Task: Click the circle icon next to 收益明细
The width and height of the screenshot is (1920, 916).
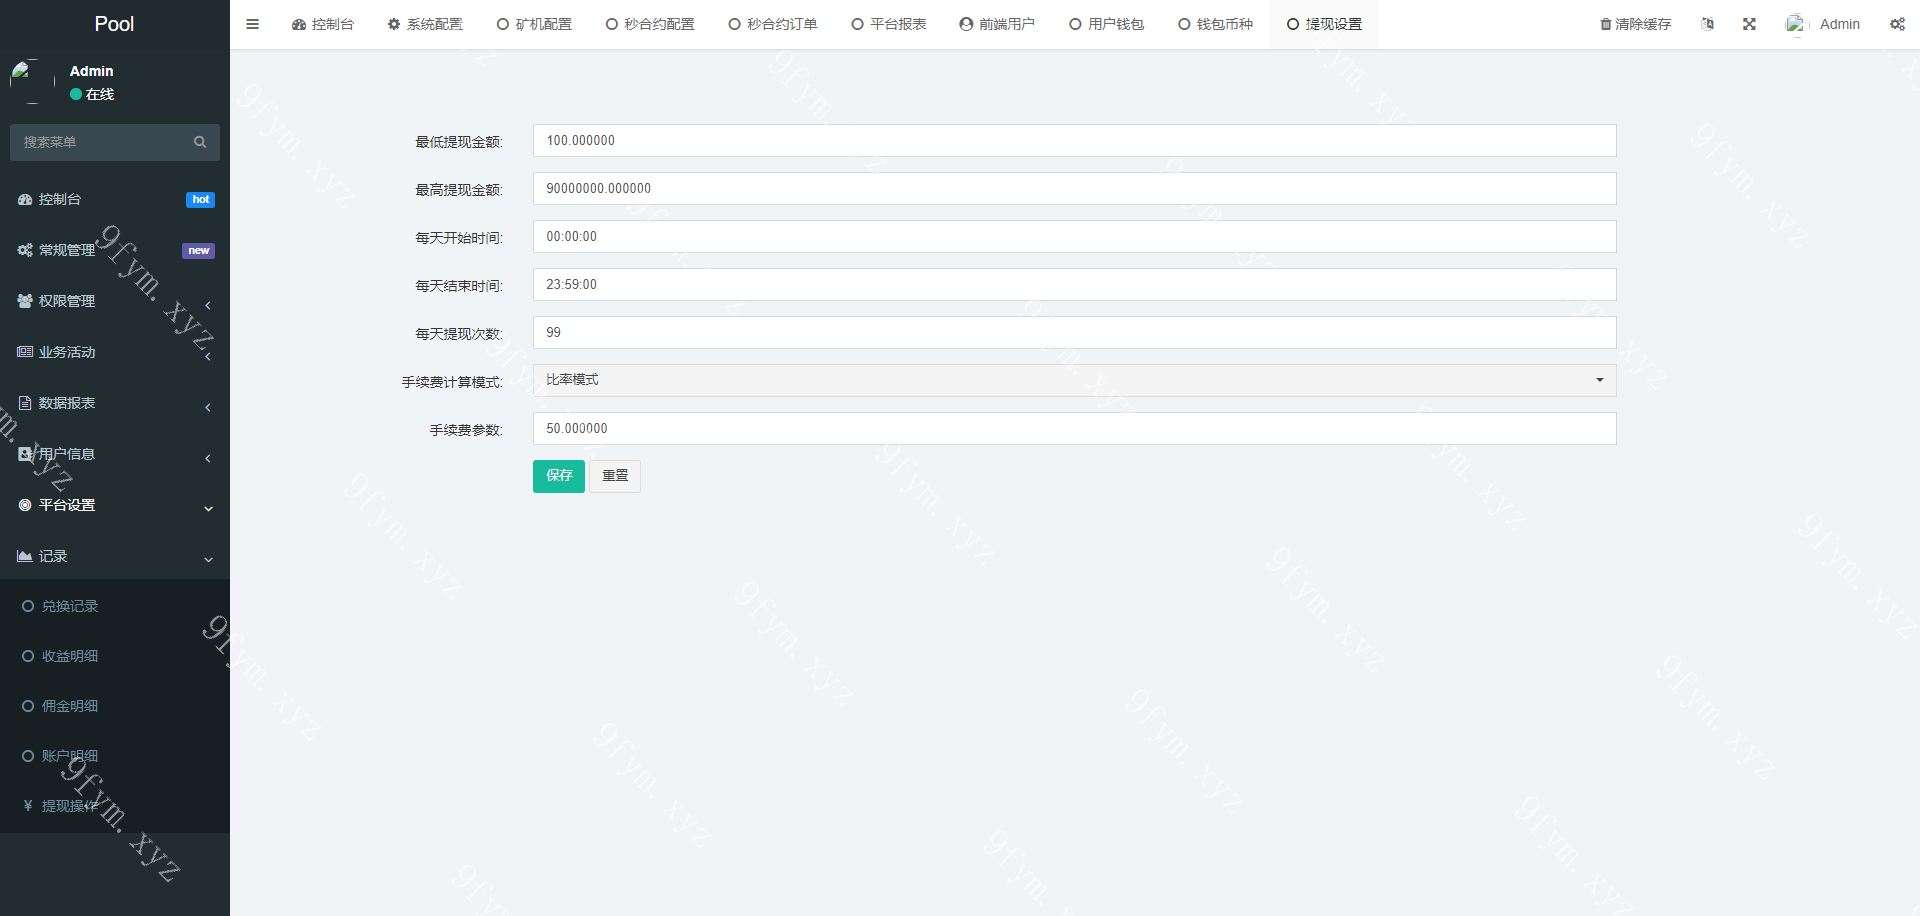Action: click(x=28, y=656)
